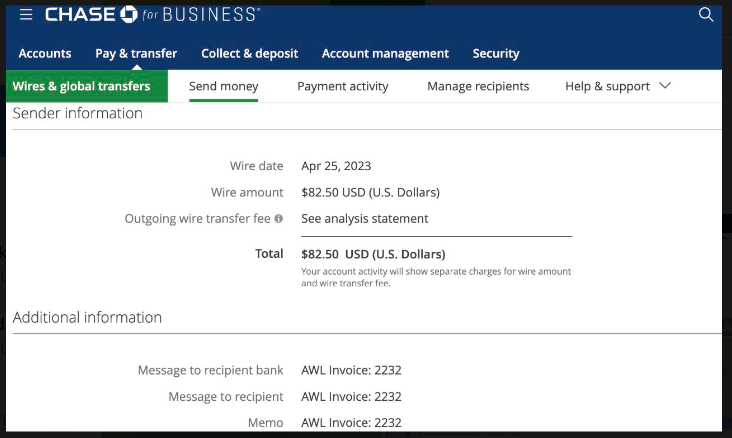The width and height of the screenshot is (732, 438).
Task: Click the Sender information heading
Action: [x=77, y=113]
